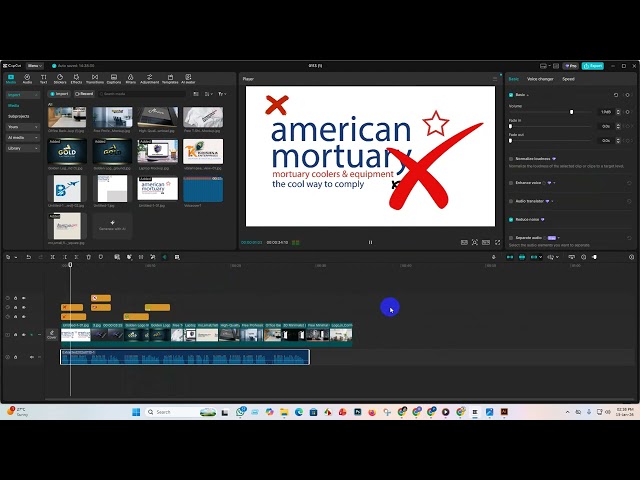This screenshot has width=640, height=480.
Task: Click the Volume slider handle
Action: (x=571, y=112)
